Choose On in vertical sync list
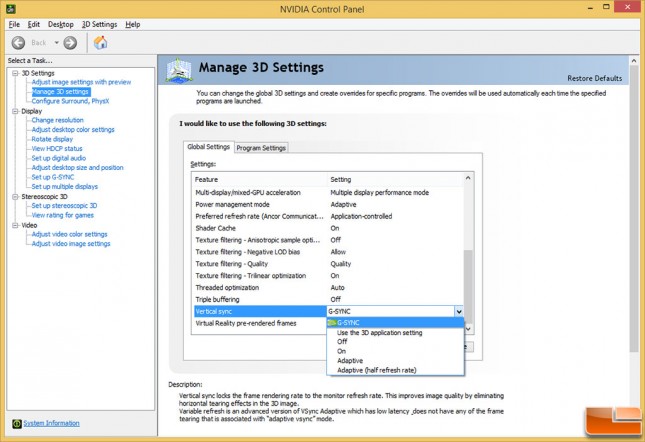This screenshot has width=645, height=442. [x=395, y=351]
